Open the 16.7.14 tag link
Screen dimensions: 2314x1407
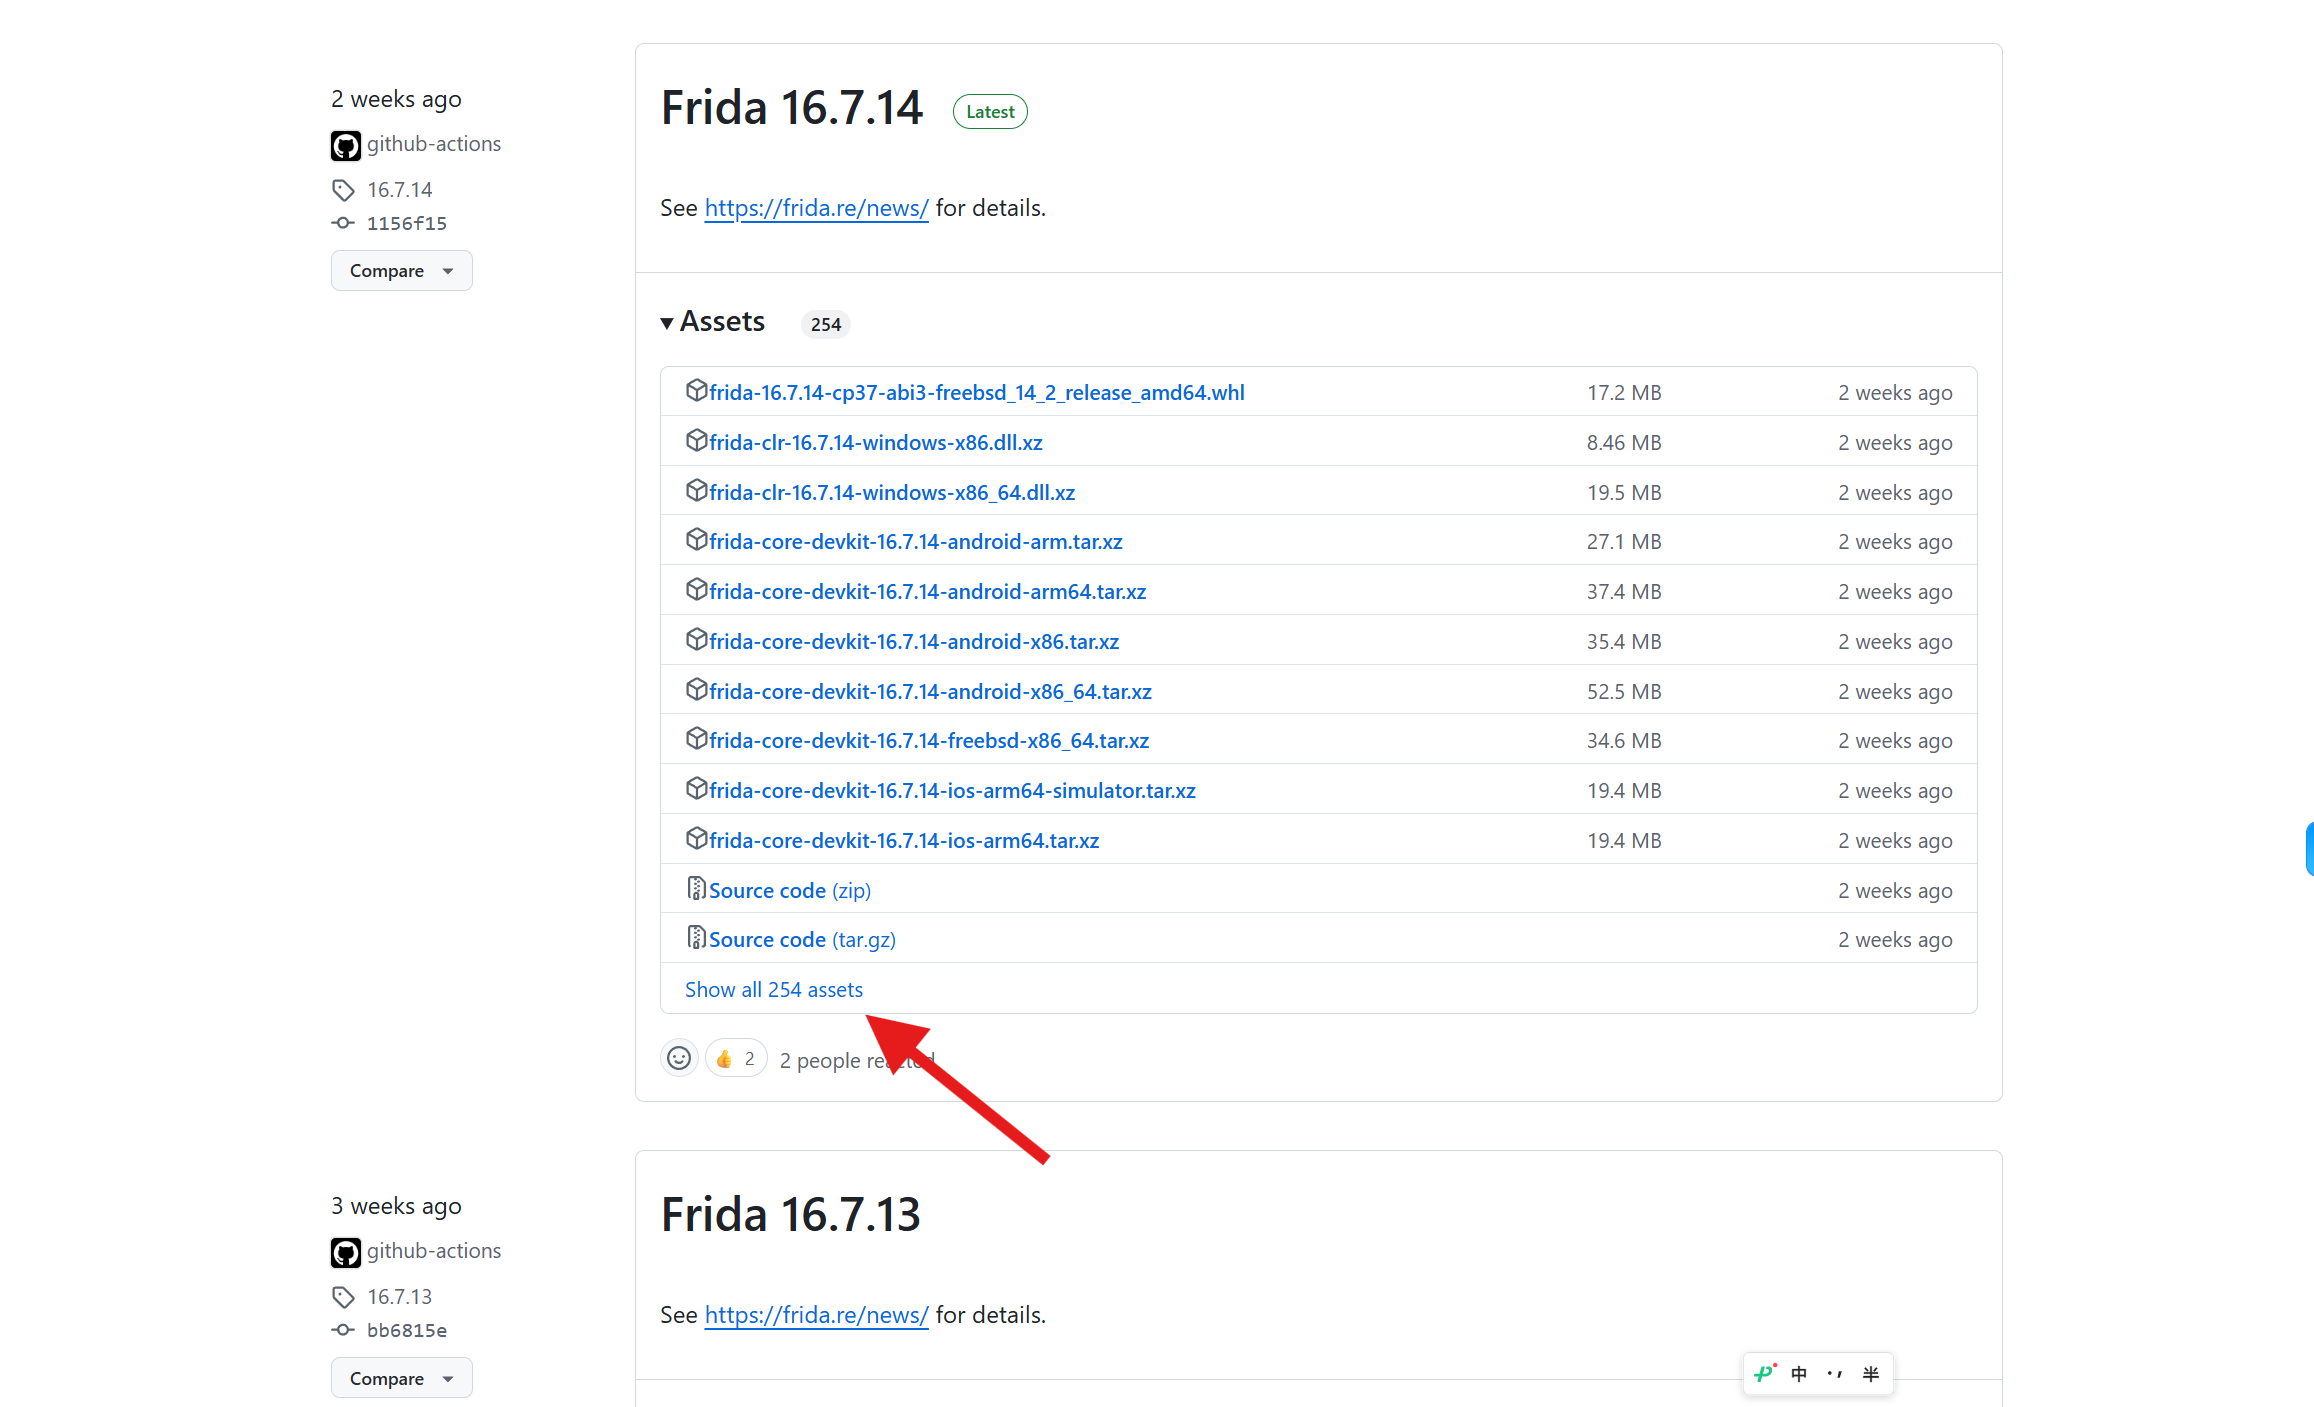click(x=400, y=190)
